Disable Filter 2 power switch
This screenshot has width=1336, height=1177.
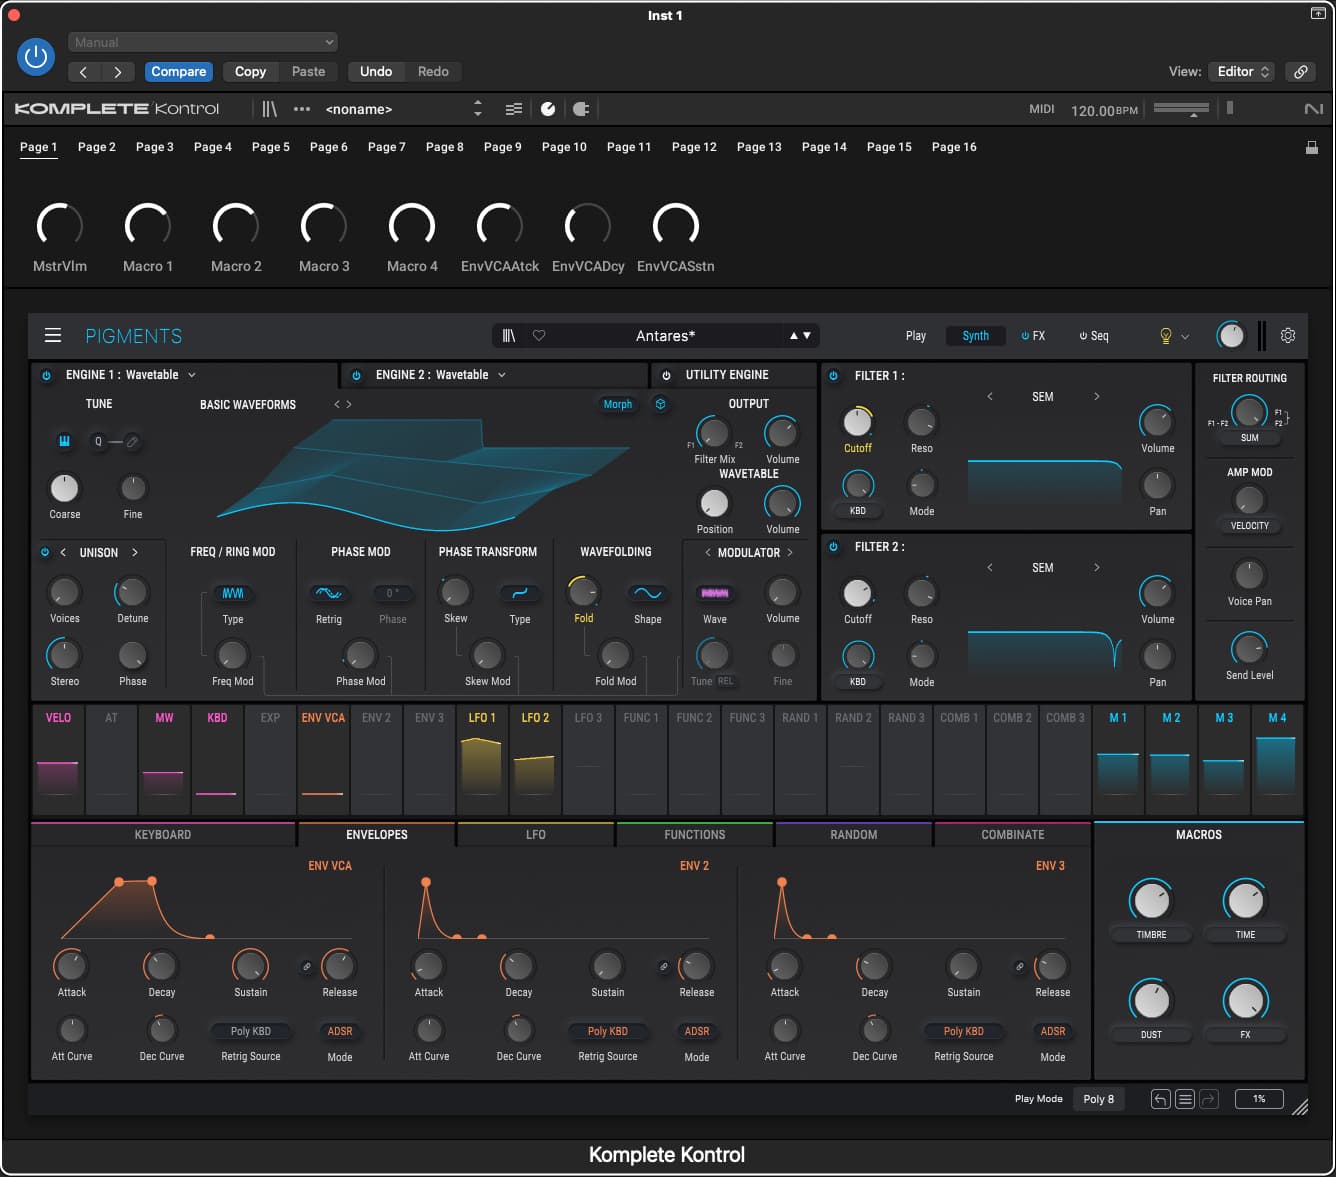pos(834,547)
